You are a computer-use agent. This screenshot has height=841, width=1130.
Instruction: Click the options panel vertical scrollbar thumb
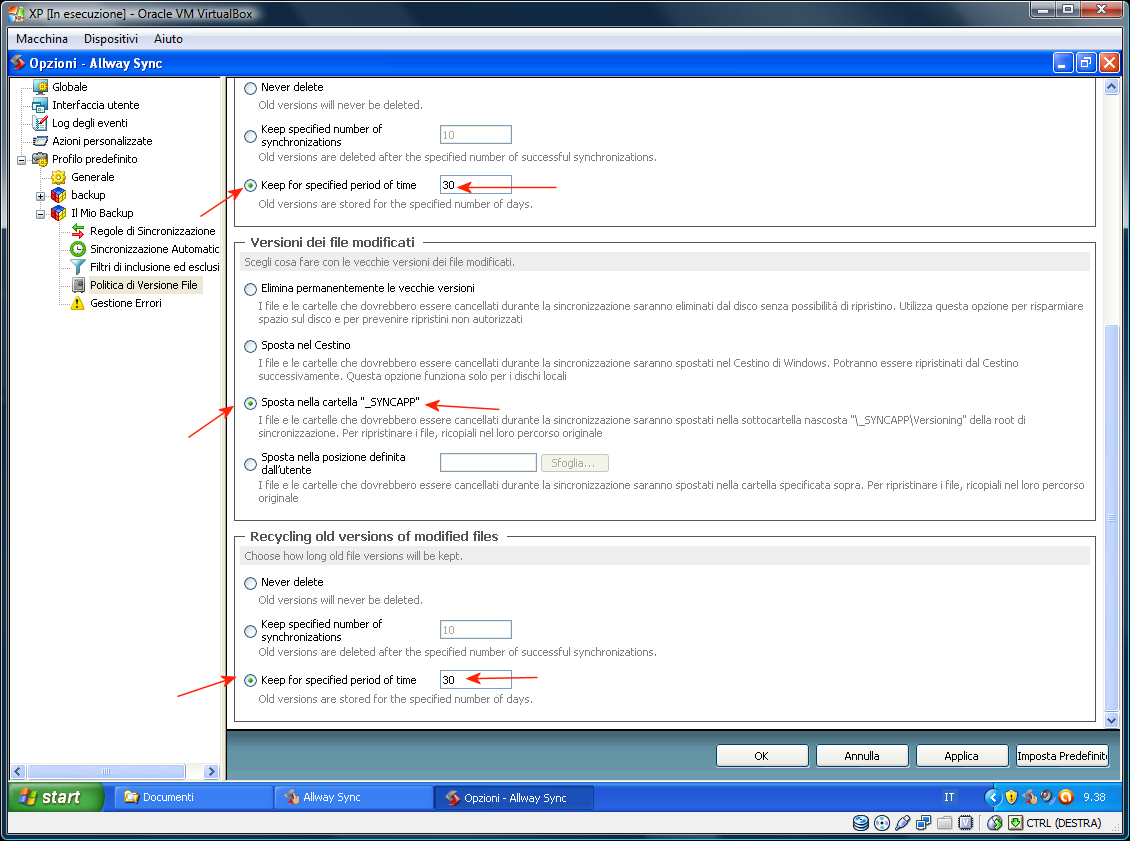click(1111, 517)
